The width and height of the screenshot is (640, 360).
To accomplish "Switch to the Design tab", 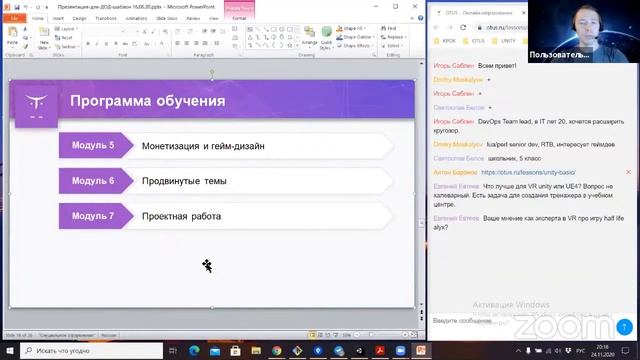I will tap(79, 18).
